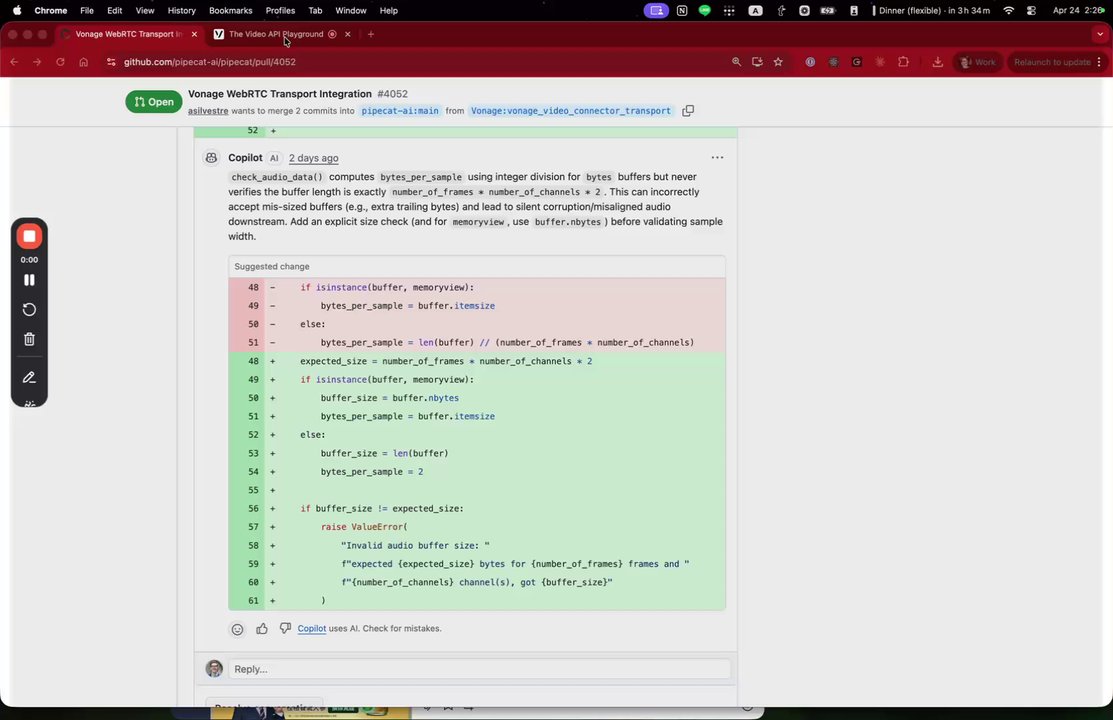Viewport: 1113px width, 720px height.
Task: Open the Wi-Fi status menu
Action: (x=1008, y=11)
